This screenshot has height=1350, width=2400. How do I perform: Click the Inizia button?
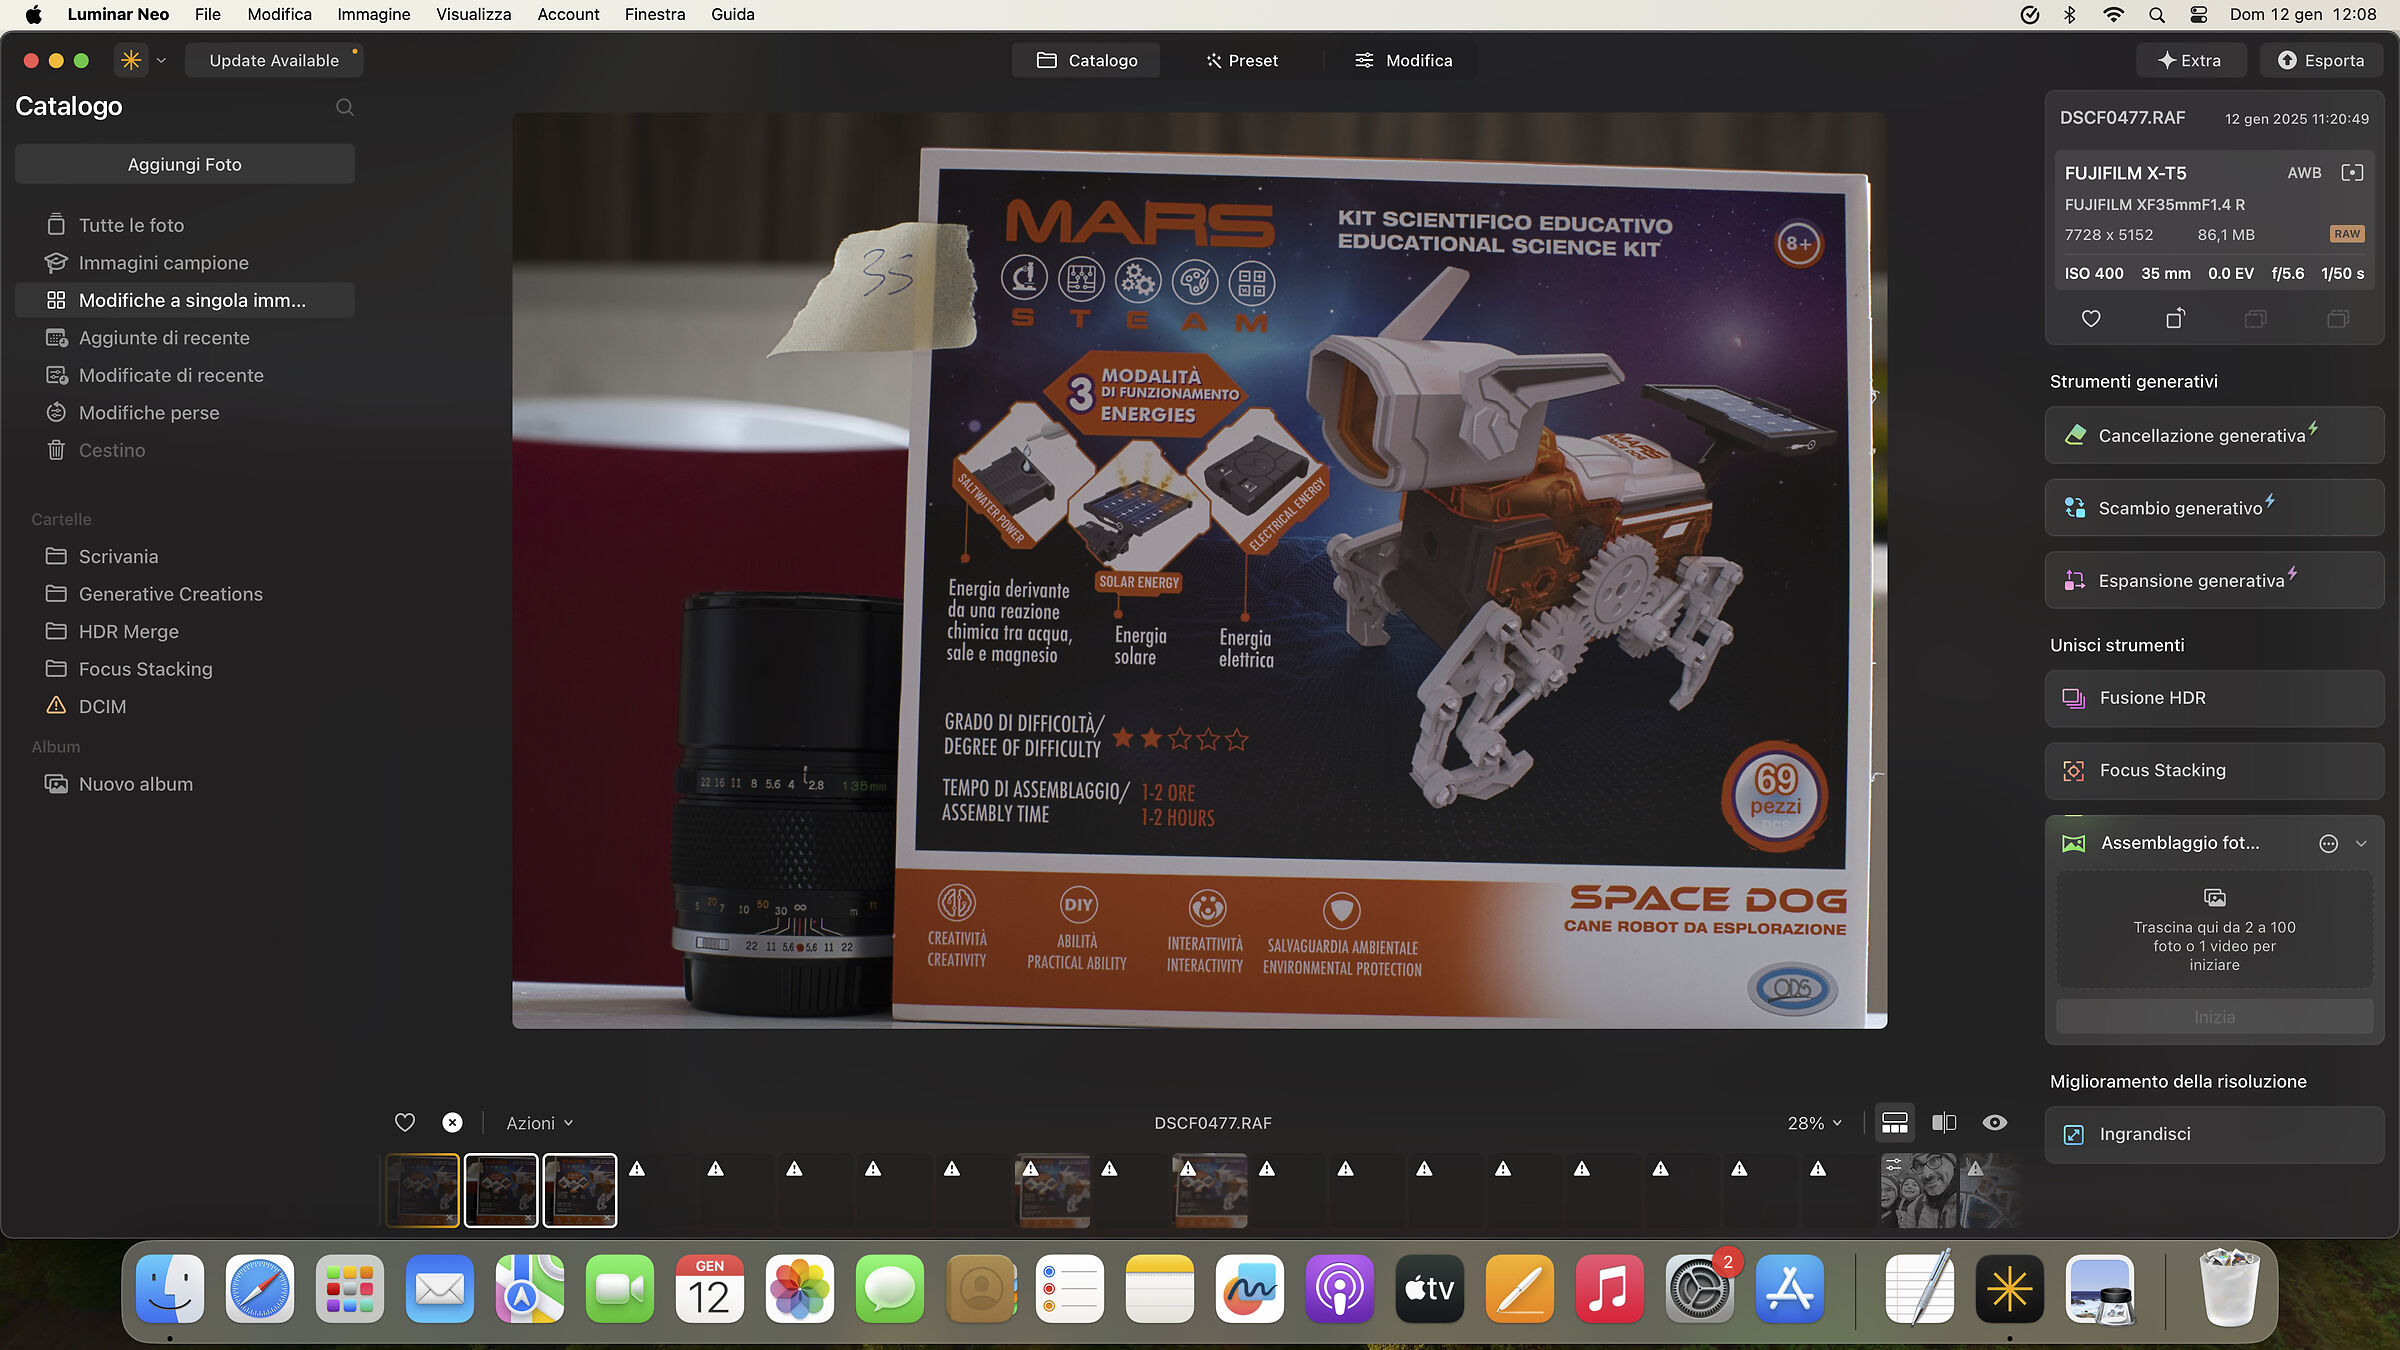click(2214, 1017)
